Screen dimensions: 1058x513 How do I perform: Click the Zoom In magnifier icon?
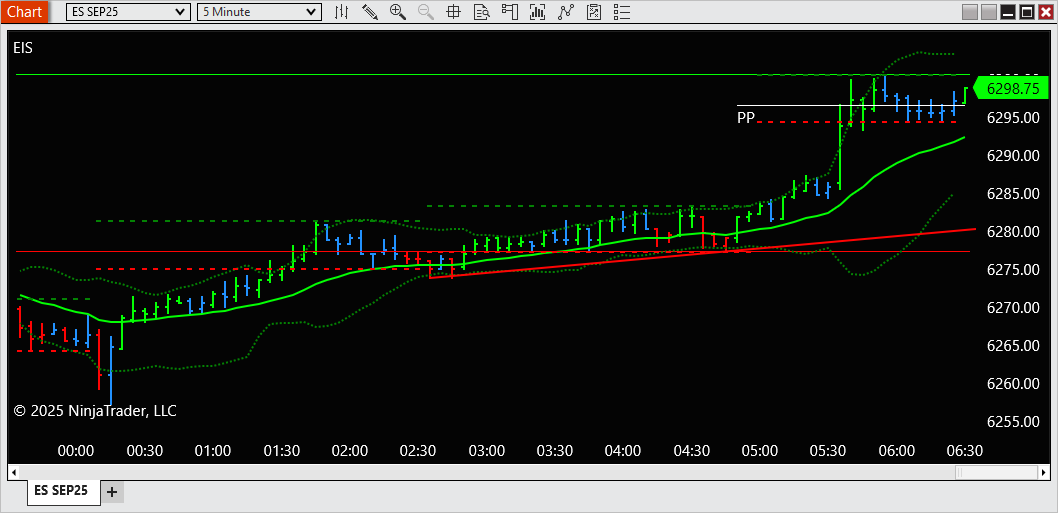tap(397, 11)
